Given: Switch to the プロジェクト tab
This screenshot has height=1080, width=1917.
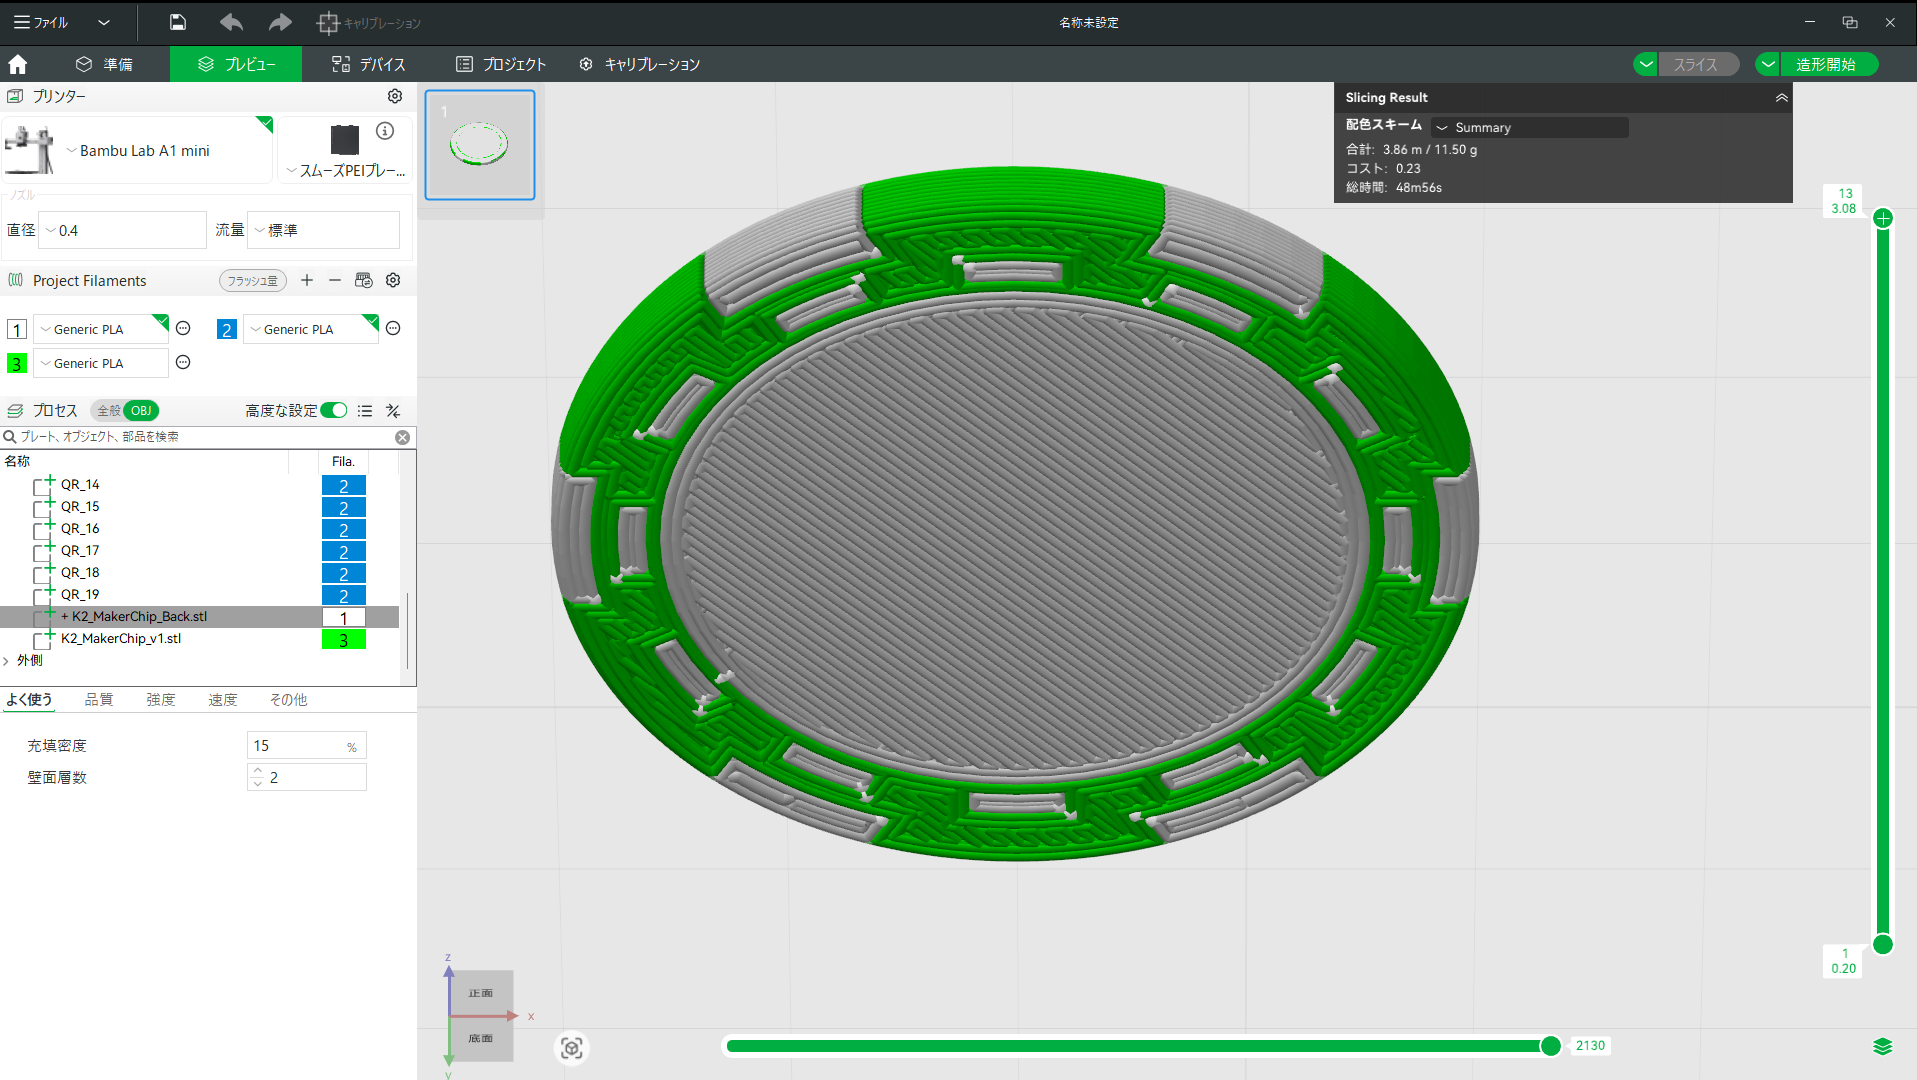Looking at the screenshot, I should coord(501,64).
